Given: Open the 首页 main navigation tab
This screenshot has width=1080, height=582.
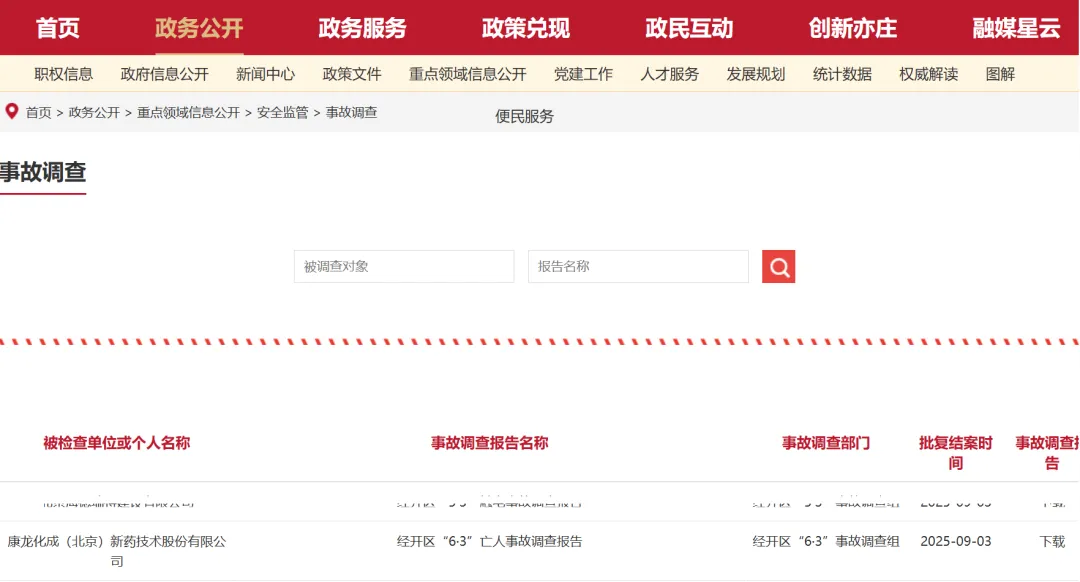Looking at the screenshot, I should (x=58, y=28).
